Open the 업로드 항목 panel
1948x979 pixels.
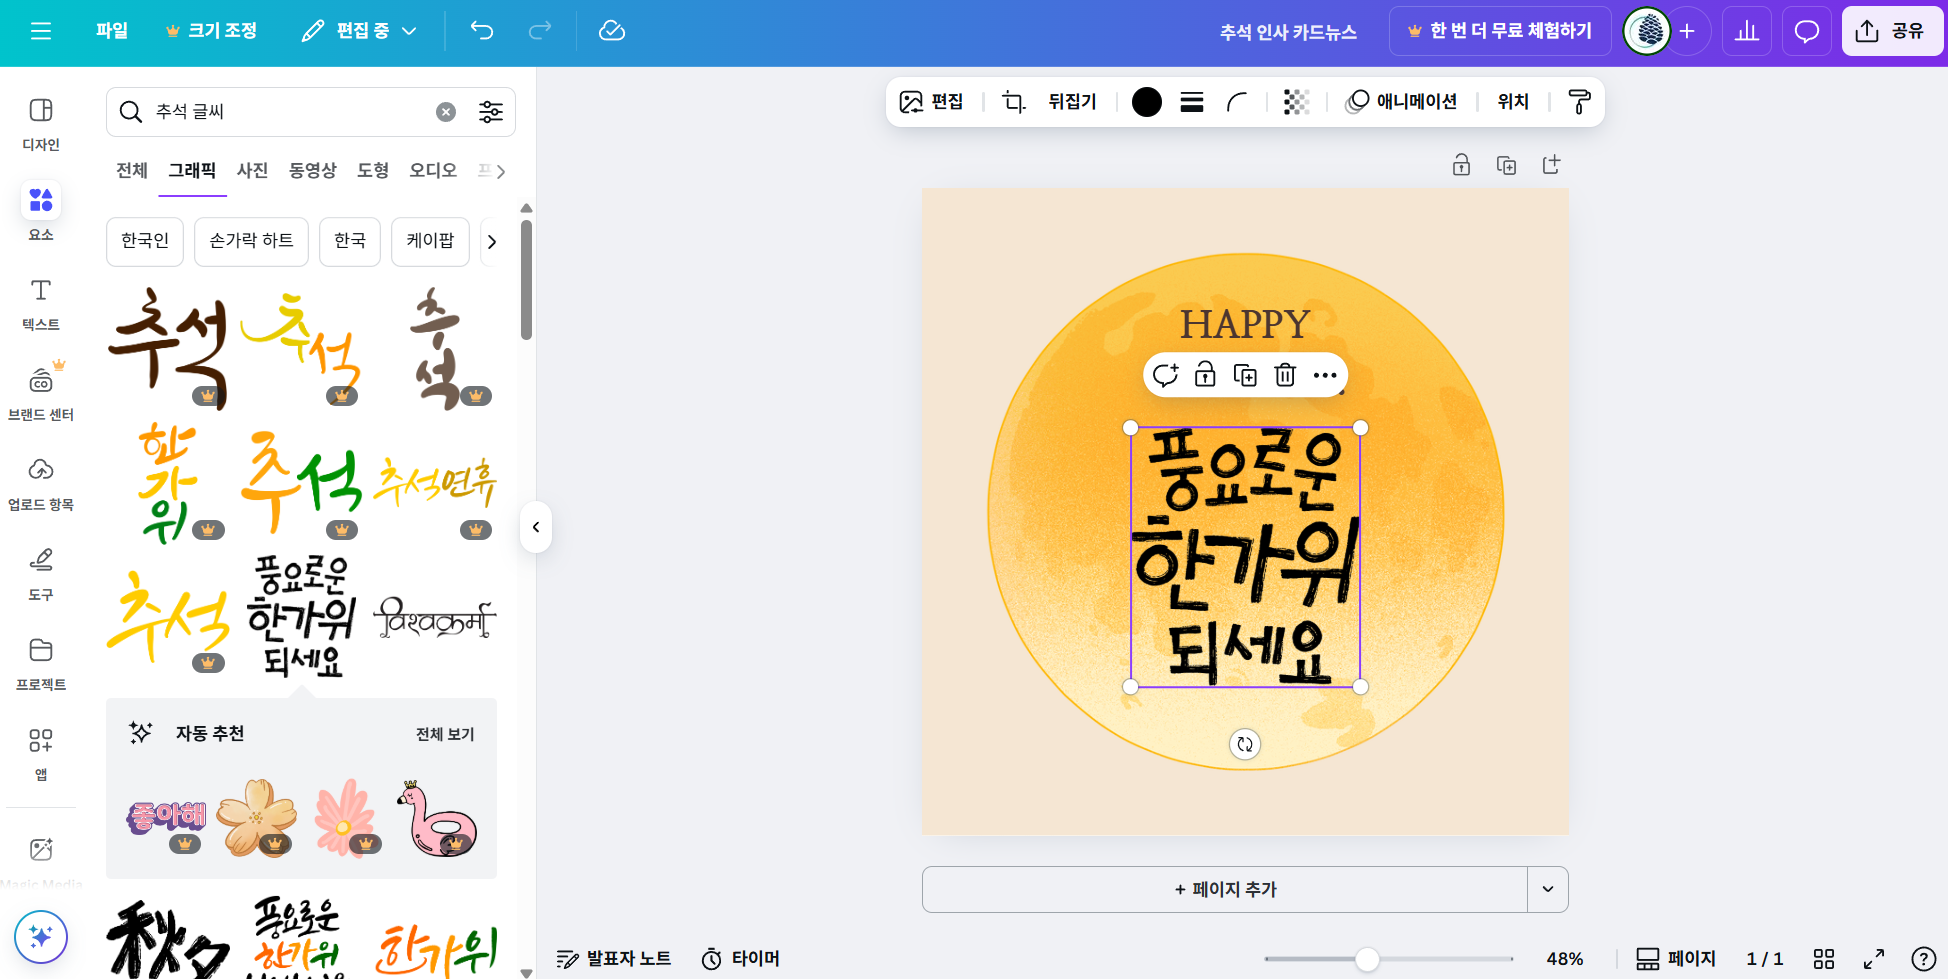click(x=40, y=480)
